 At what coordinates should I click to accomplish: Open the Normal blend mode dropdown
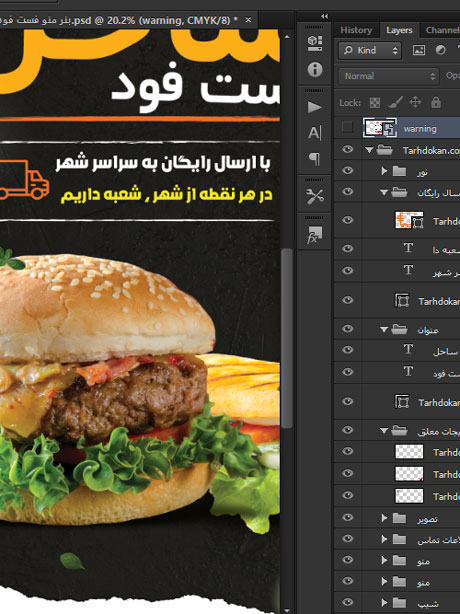click(x=389, y=76)
